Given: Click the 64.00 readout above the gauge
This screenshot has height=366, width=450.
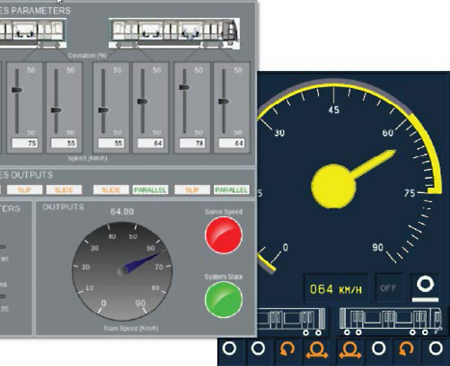Looking at the screenshot, I should tap(122, 212).
